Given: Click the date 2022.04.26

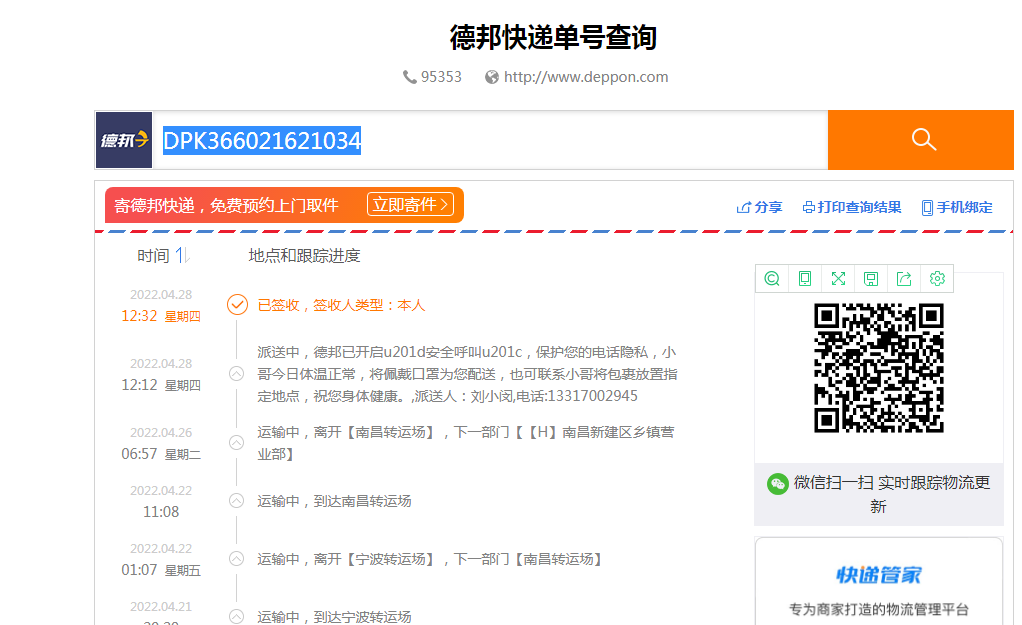Looking at the screenshot, I should click(x=161, y=433).
